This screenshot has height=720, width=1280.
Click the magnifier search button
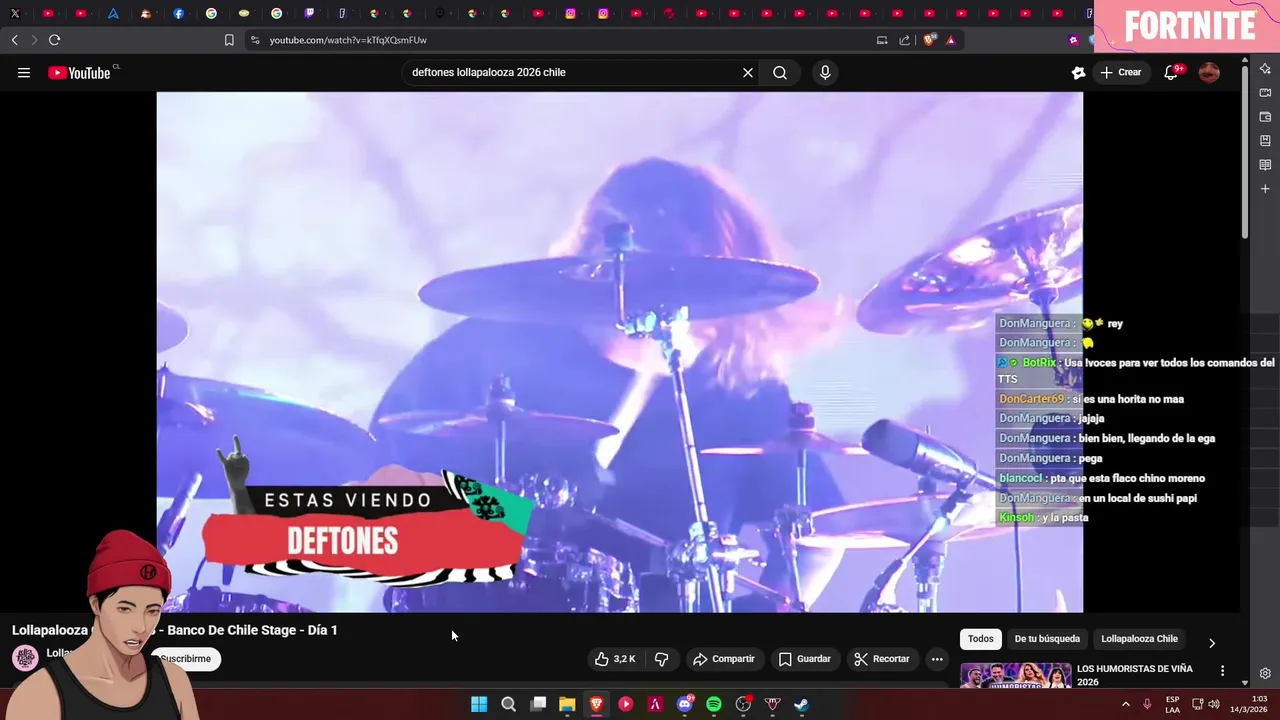point(780,72)
